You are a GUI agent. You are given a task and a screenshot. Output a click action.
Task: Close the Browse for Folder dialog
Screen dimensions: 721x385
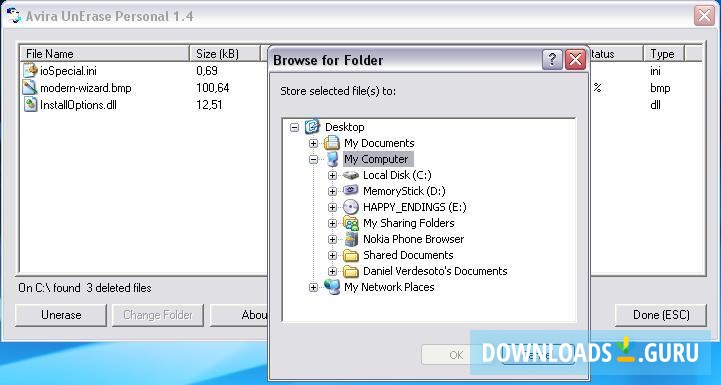click(x=575, y=60)
